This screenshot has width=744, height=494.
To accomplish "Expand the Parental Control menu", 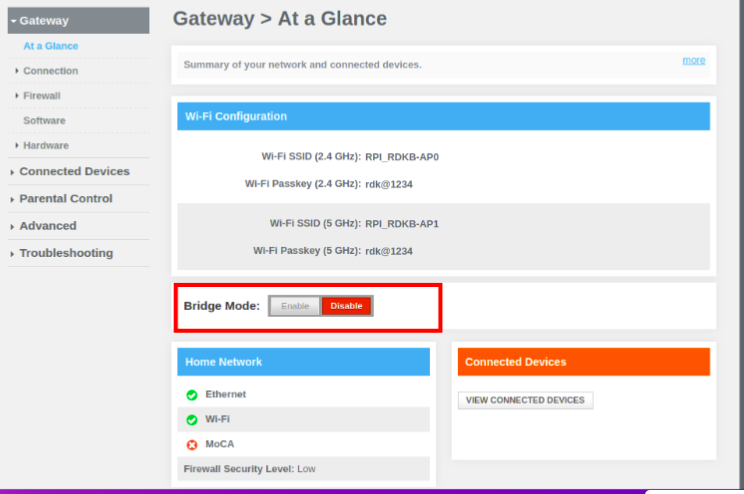I will click(66, 199).
